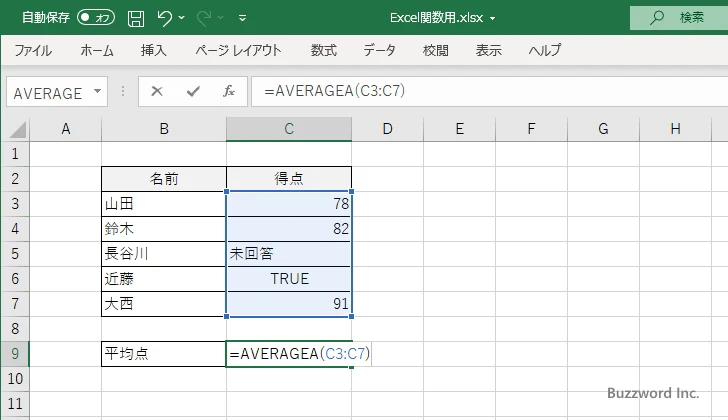Select row 8 header
This screenshot has width=728, height=420.
click(15, 329)
